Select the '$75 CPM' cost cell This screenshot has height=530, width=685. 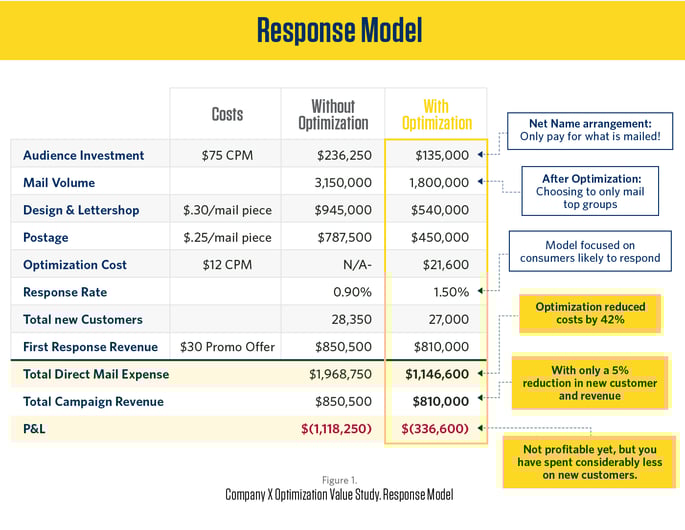click(x=227, y=156)
